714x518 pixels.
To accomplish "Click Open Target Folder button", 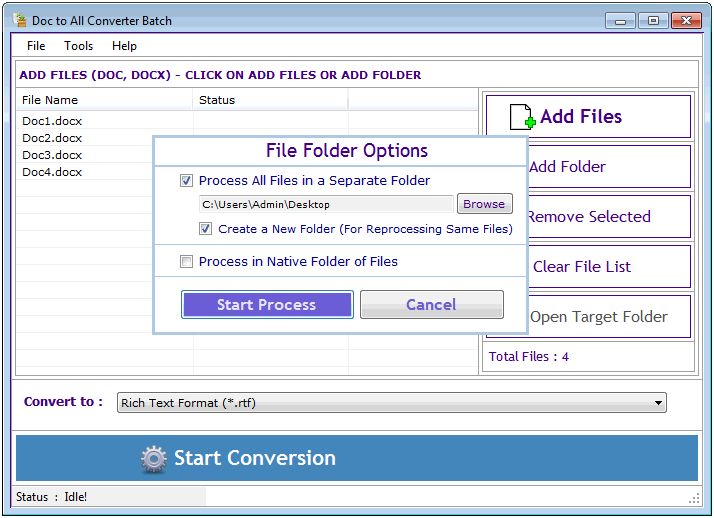I will click(x=609, y=317).
